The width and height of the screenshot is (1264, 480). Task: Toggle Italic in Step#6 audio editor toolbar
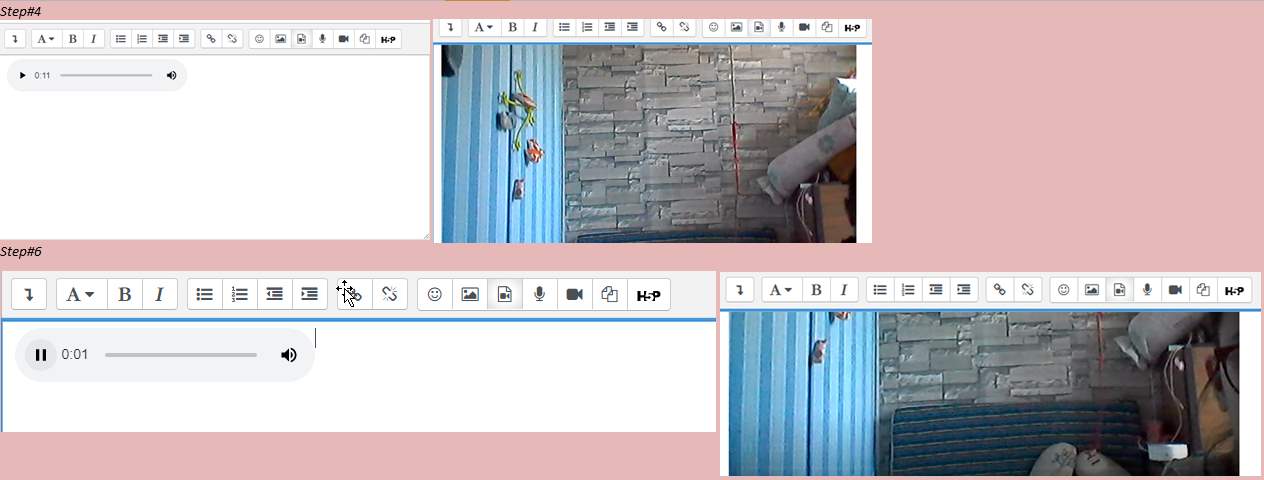click(x=160, y=294)
